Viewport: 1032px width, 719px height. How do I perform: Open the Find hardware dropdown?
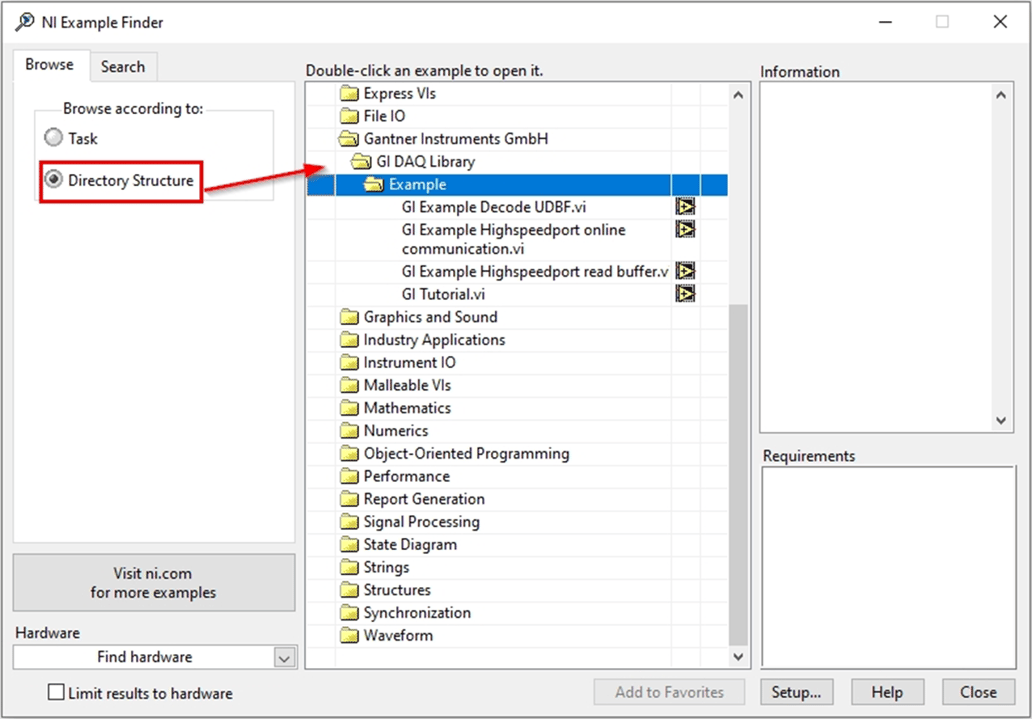pos(284,657)
